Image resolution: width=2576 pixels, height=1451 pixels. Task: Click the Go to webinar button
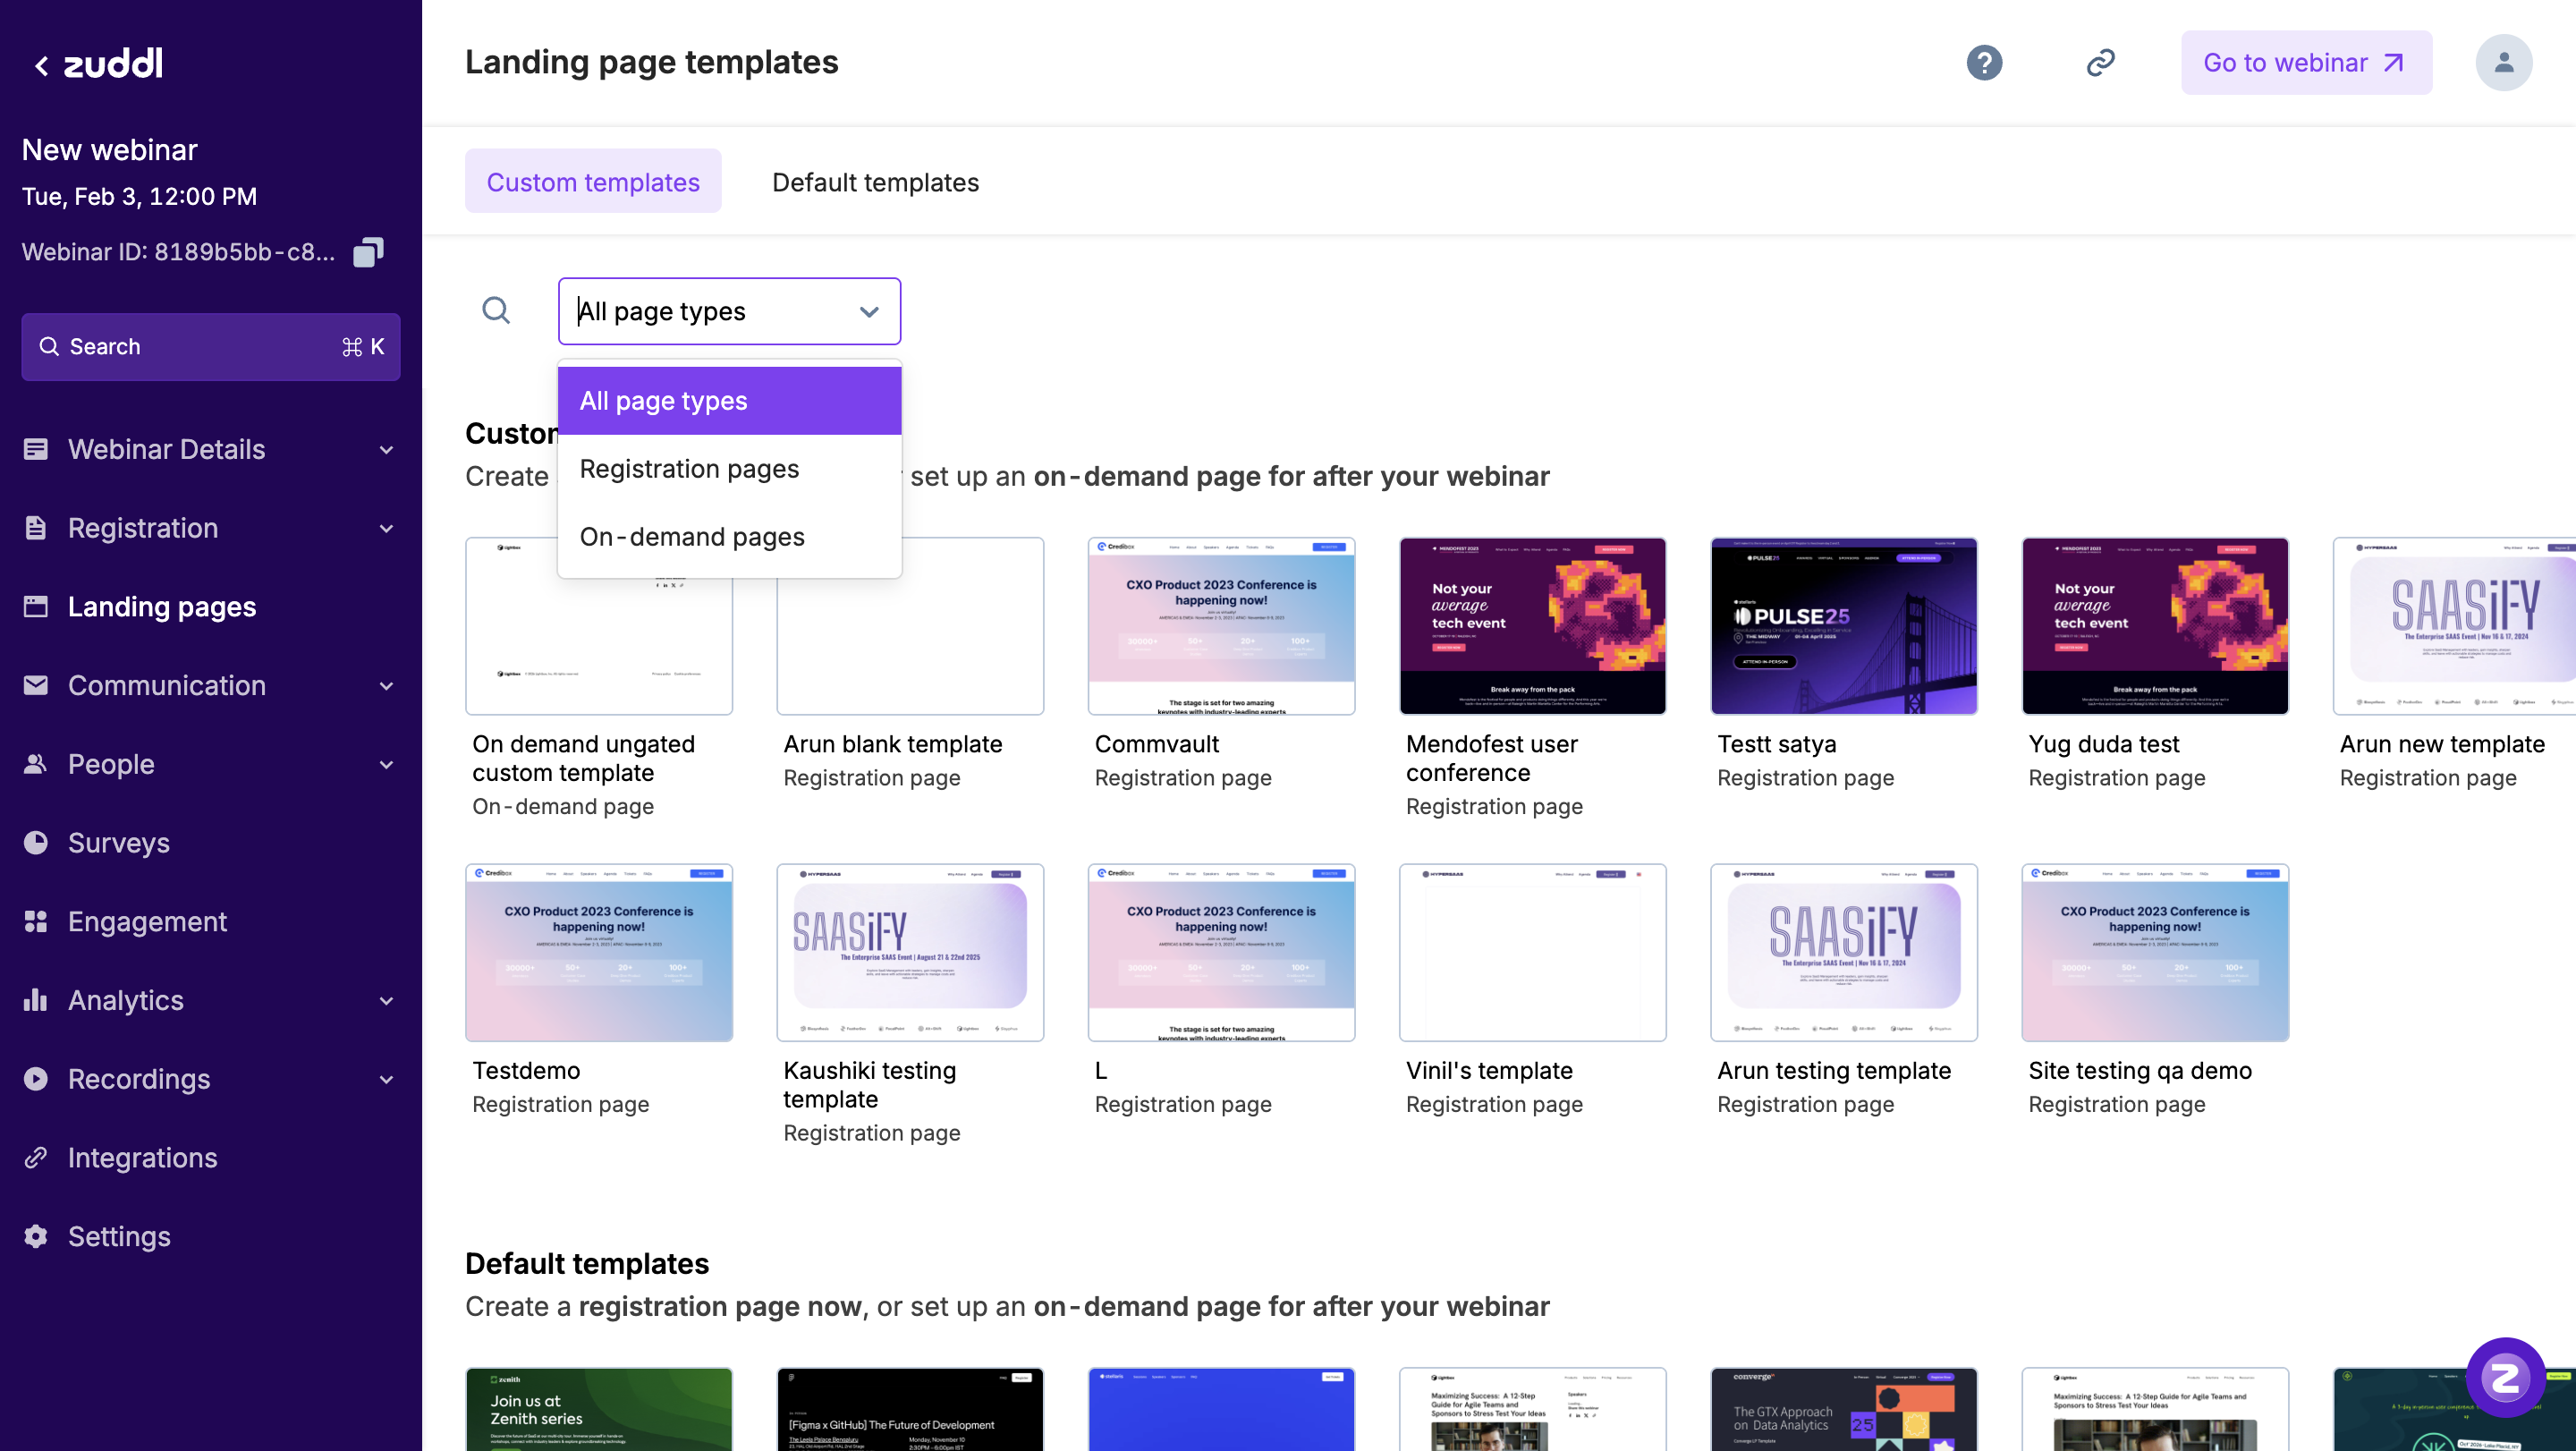pyautogui.click(x=2305, y=63)
